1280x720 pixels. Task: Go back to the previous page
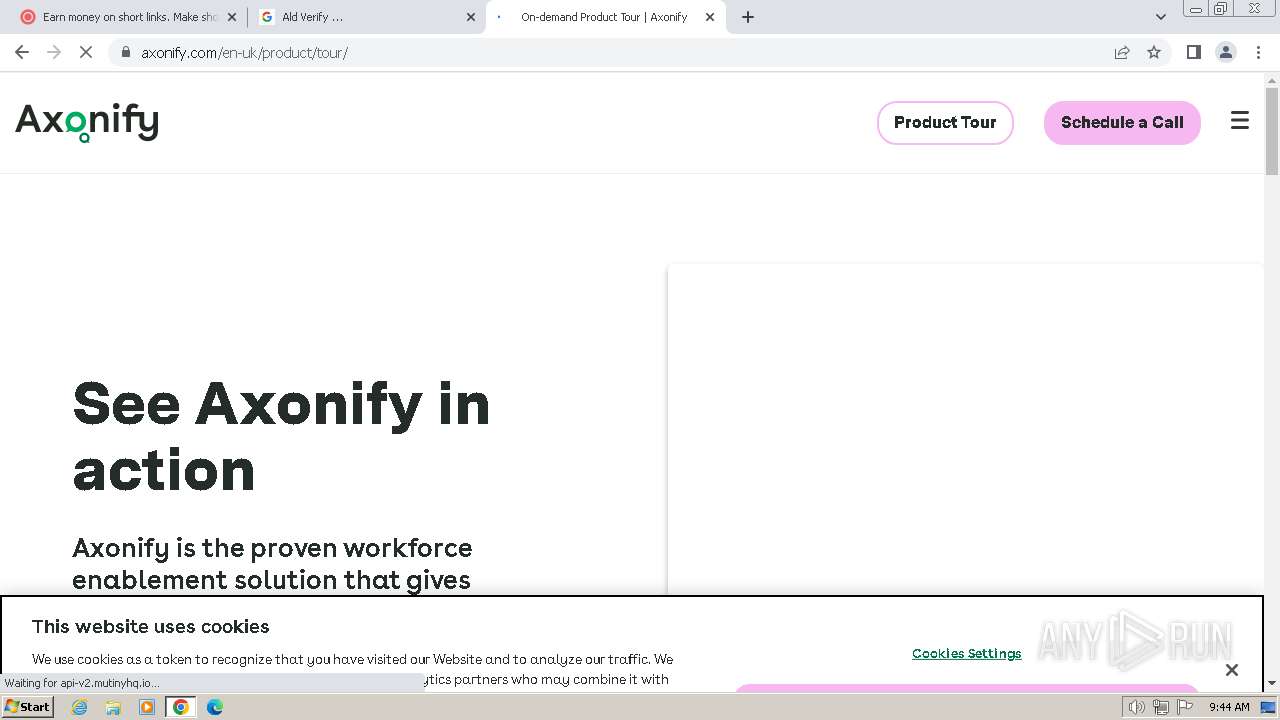click(22, 52)
